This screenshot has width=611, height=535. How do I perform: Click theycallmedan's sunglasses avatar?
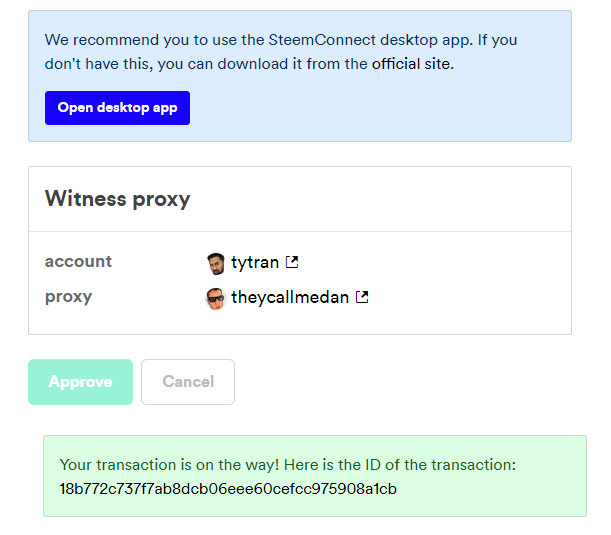pyautogui.click(x=216, y=298)
